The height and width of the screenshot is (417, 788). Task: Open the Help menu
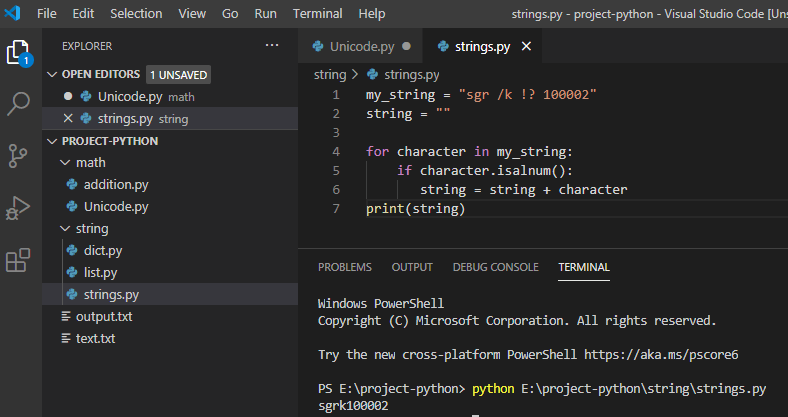pyautogui.click(x=372, y=14)
